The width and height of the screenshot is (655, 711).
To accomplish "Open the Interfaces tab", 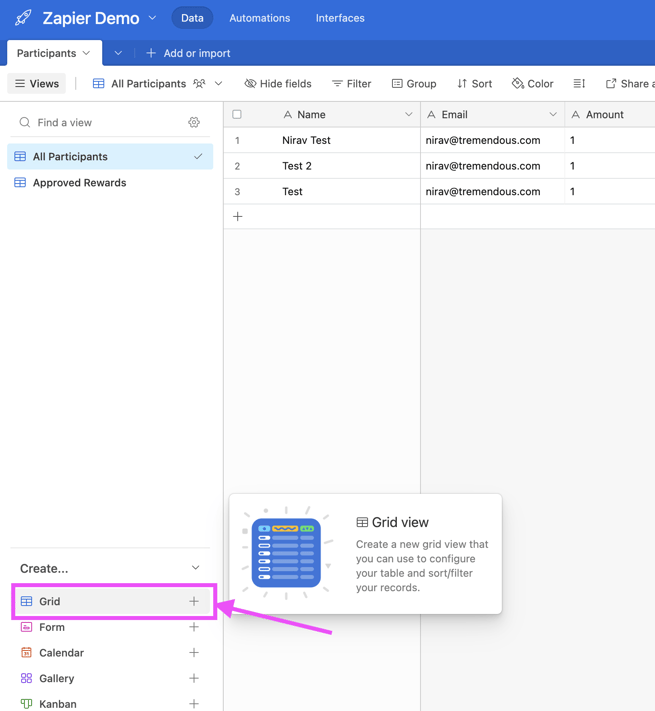I will coord(340,18).
